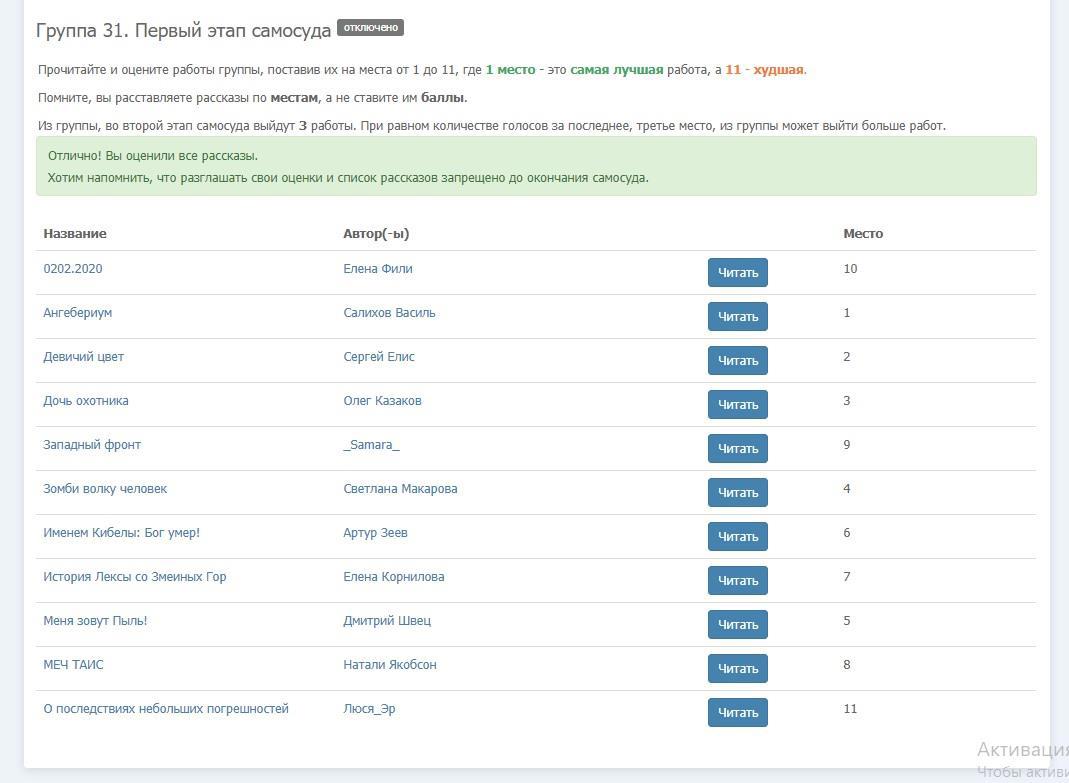Open the 'Западный фронт' story title
The height and width of the screenshot is (783, 1069).
(x=92, y=445)
